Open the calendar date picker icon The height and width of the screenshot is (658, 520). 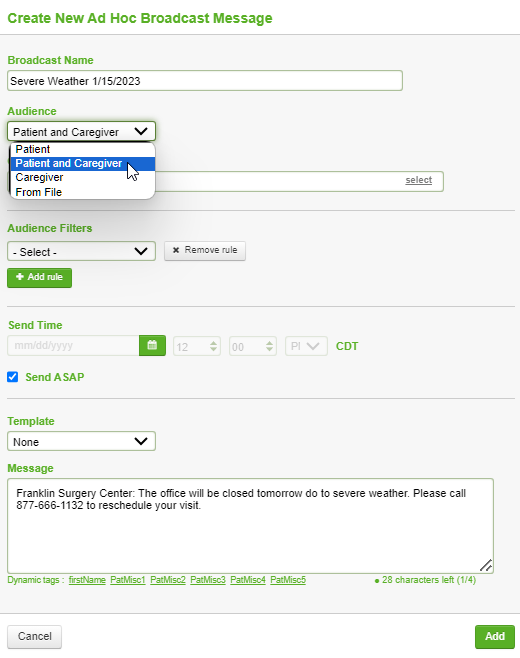pos(152,345)
